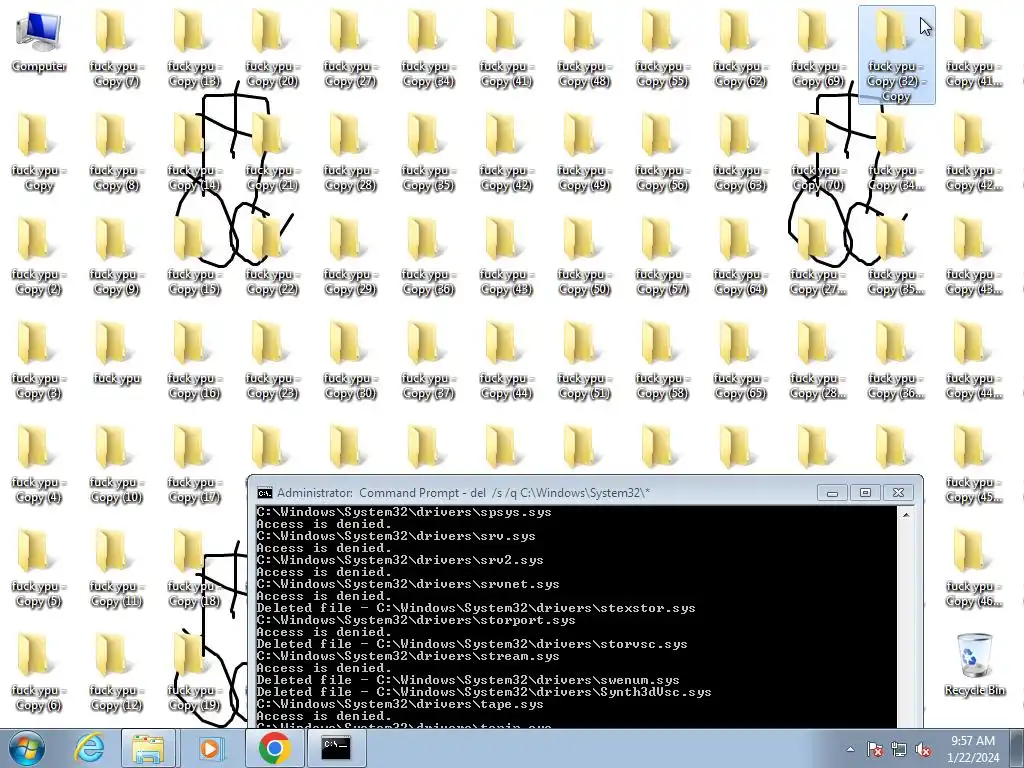The width and height of the screenshot is (1024, 768).
Task: Click the network tray icon
Action: pos(899,749)
